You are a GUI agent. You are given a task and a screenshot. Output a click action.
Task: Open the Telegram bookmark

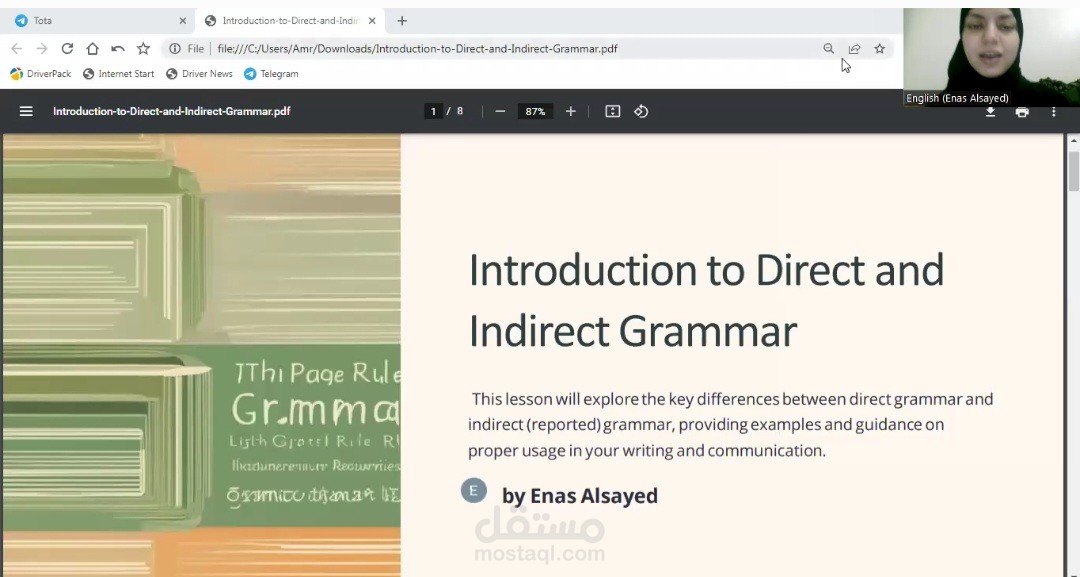[x=271, y=74]
